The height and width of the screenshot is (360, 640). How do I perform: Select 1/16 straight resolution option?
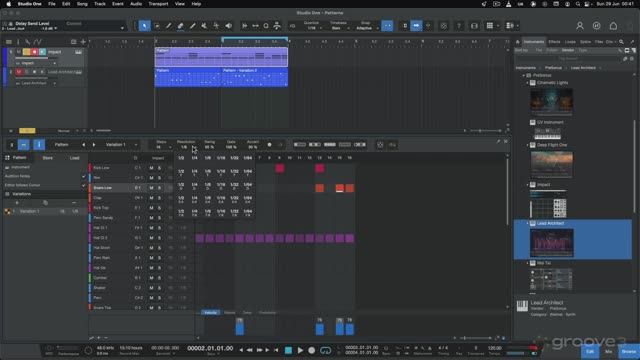tap(221, 158)
